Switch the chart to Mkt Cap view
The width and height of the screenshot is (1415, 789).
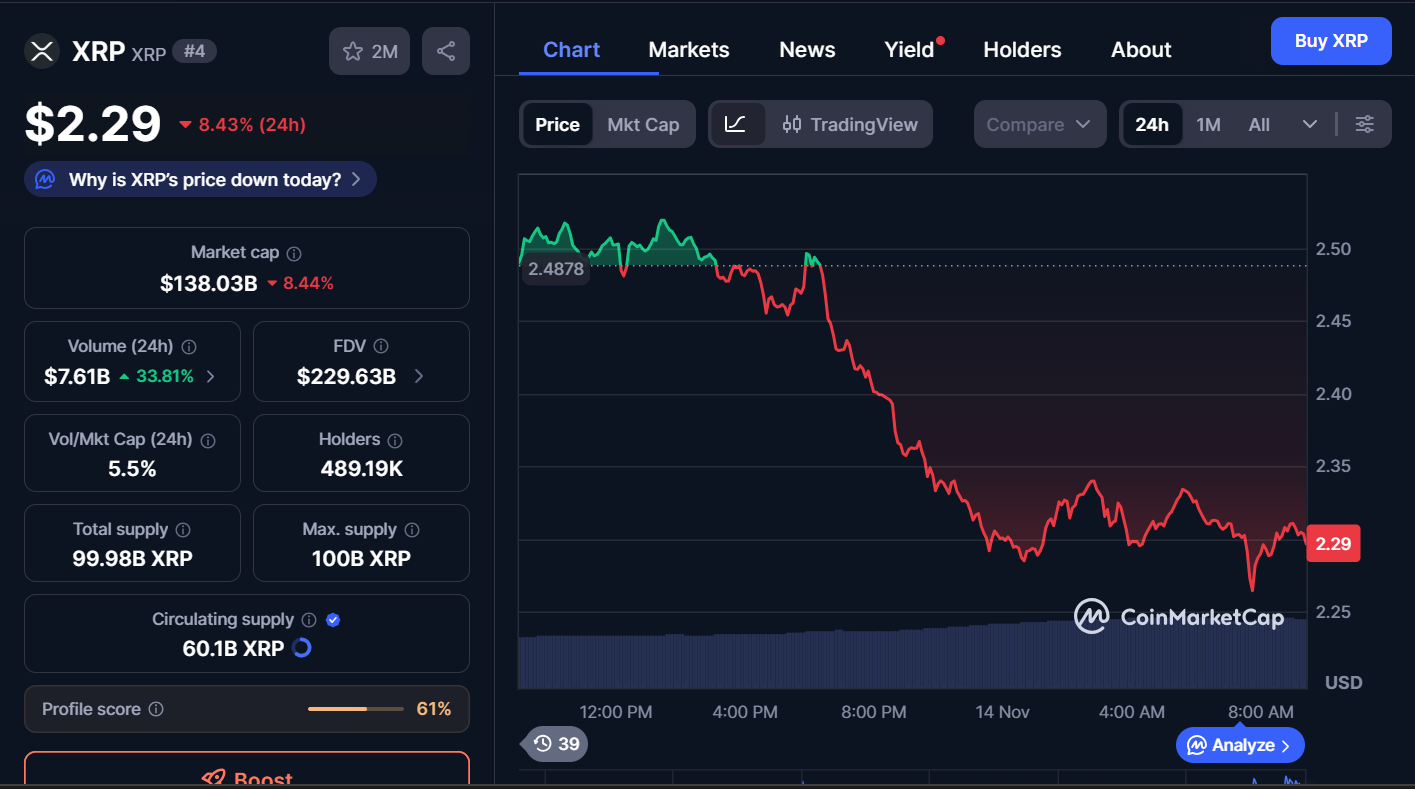pos(643,124)
